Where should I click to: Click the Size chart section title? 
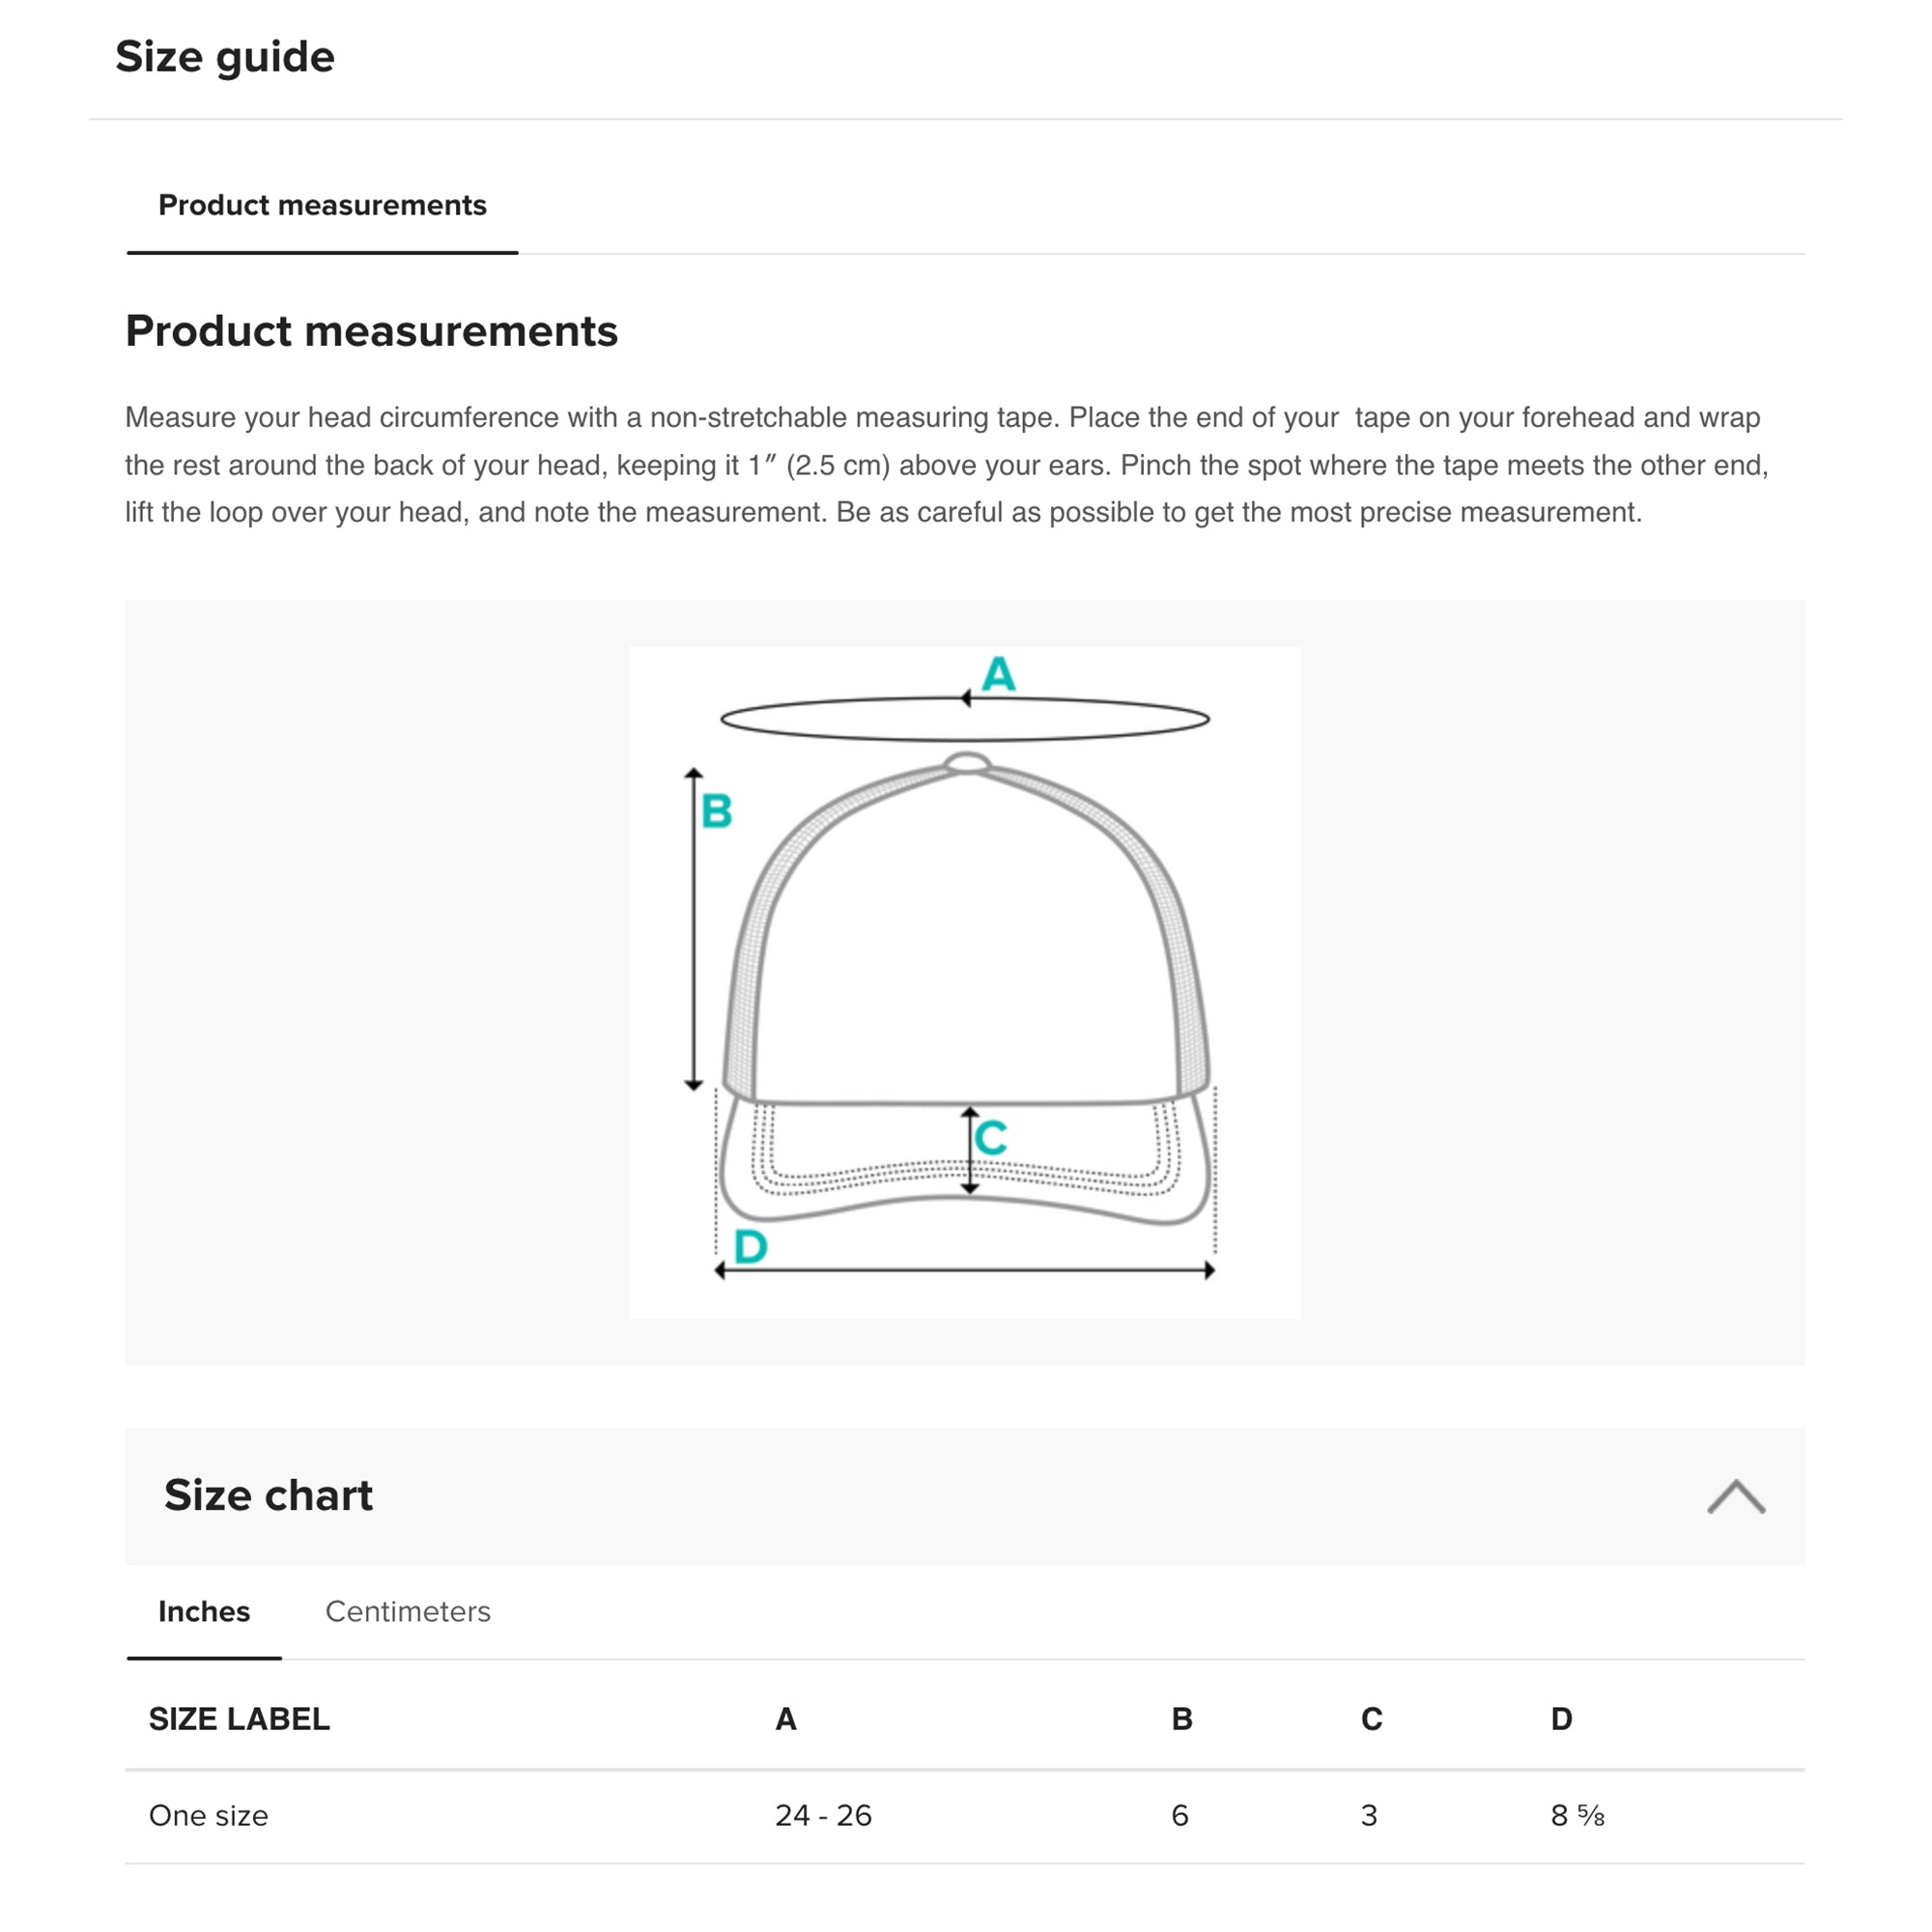click(x=268, y=1495)
